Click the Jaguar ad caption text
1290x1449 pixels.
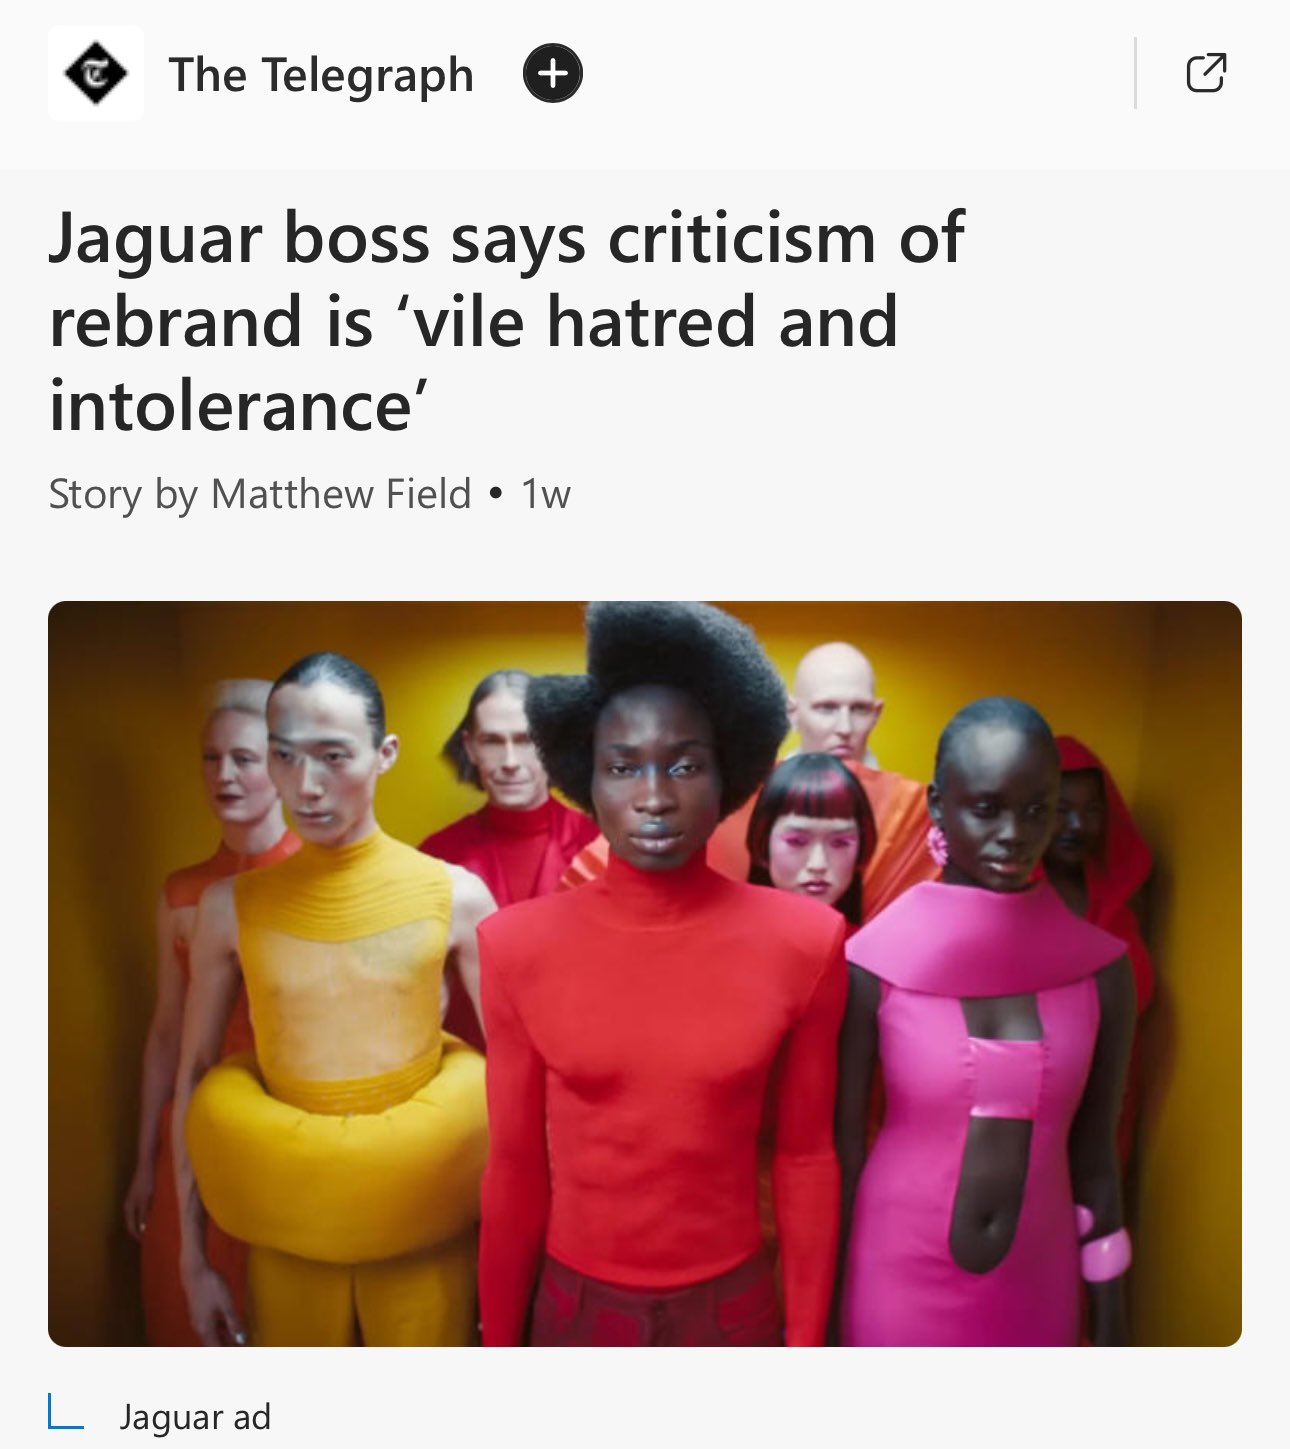click(x=195, y=1417)
